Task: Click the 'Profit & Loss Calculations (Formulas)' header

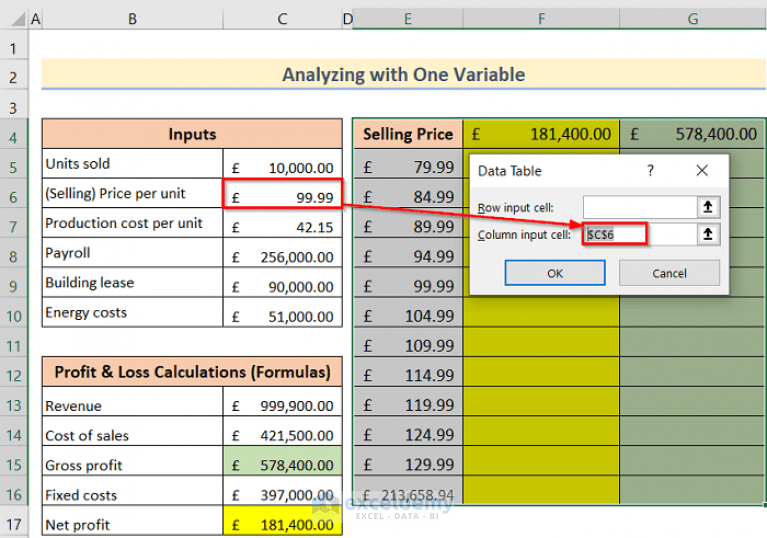Action: click(192, 372)
